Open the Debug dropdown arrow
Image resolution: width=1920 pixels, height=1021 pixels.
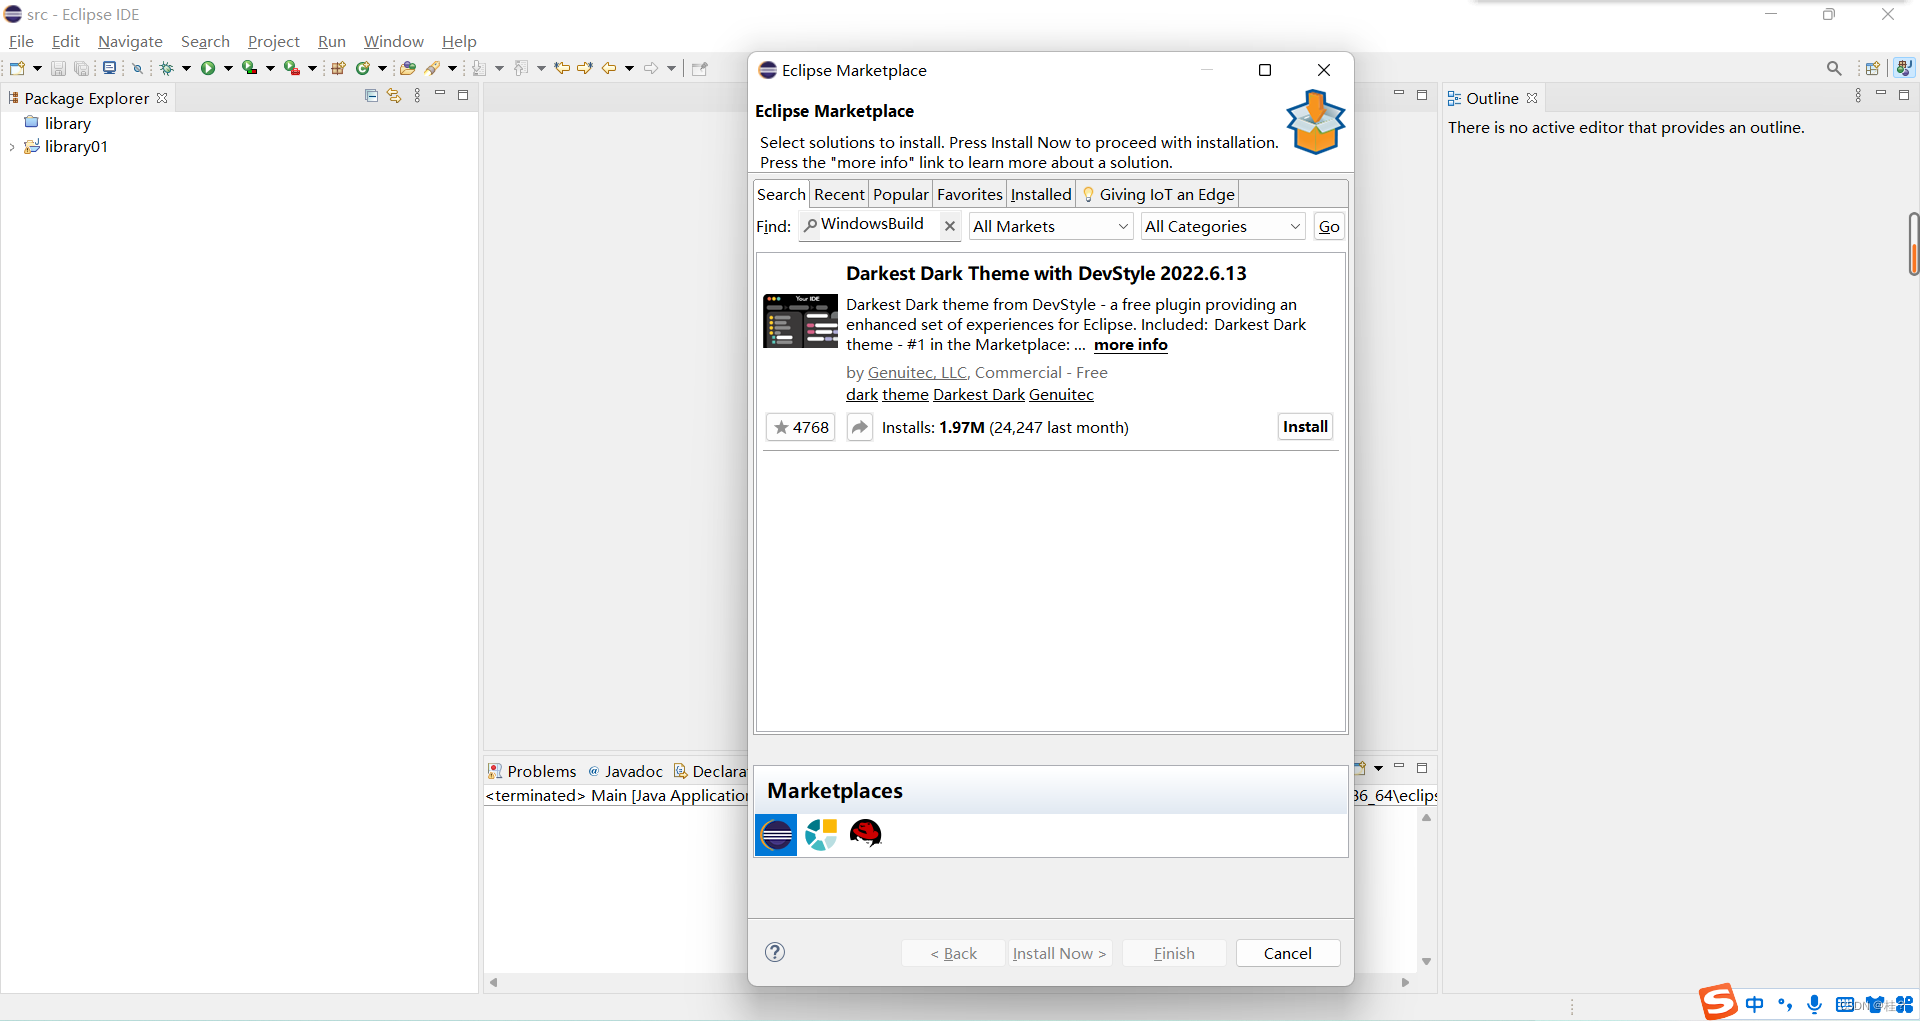coord(186,68)
